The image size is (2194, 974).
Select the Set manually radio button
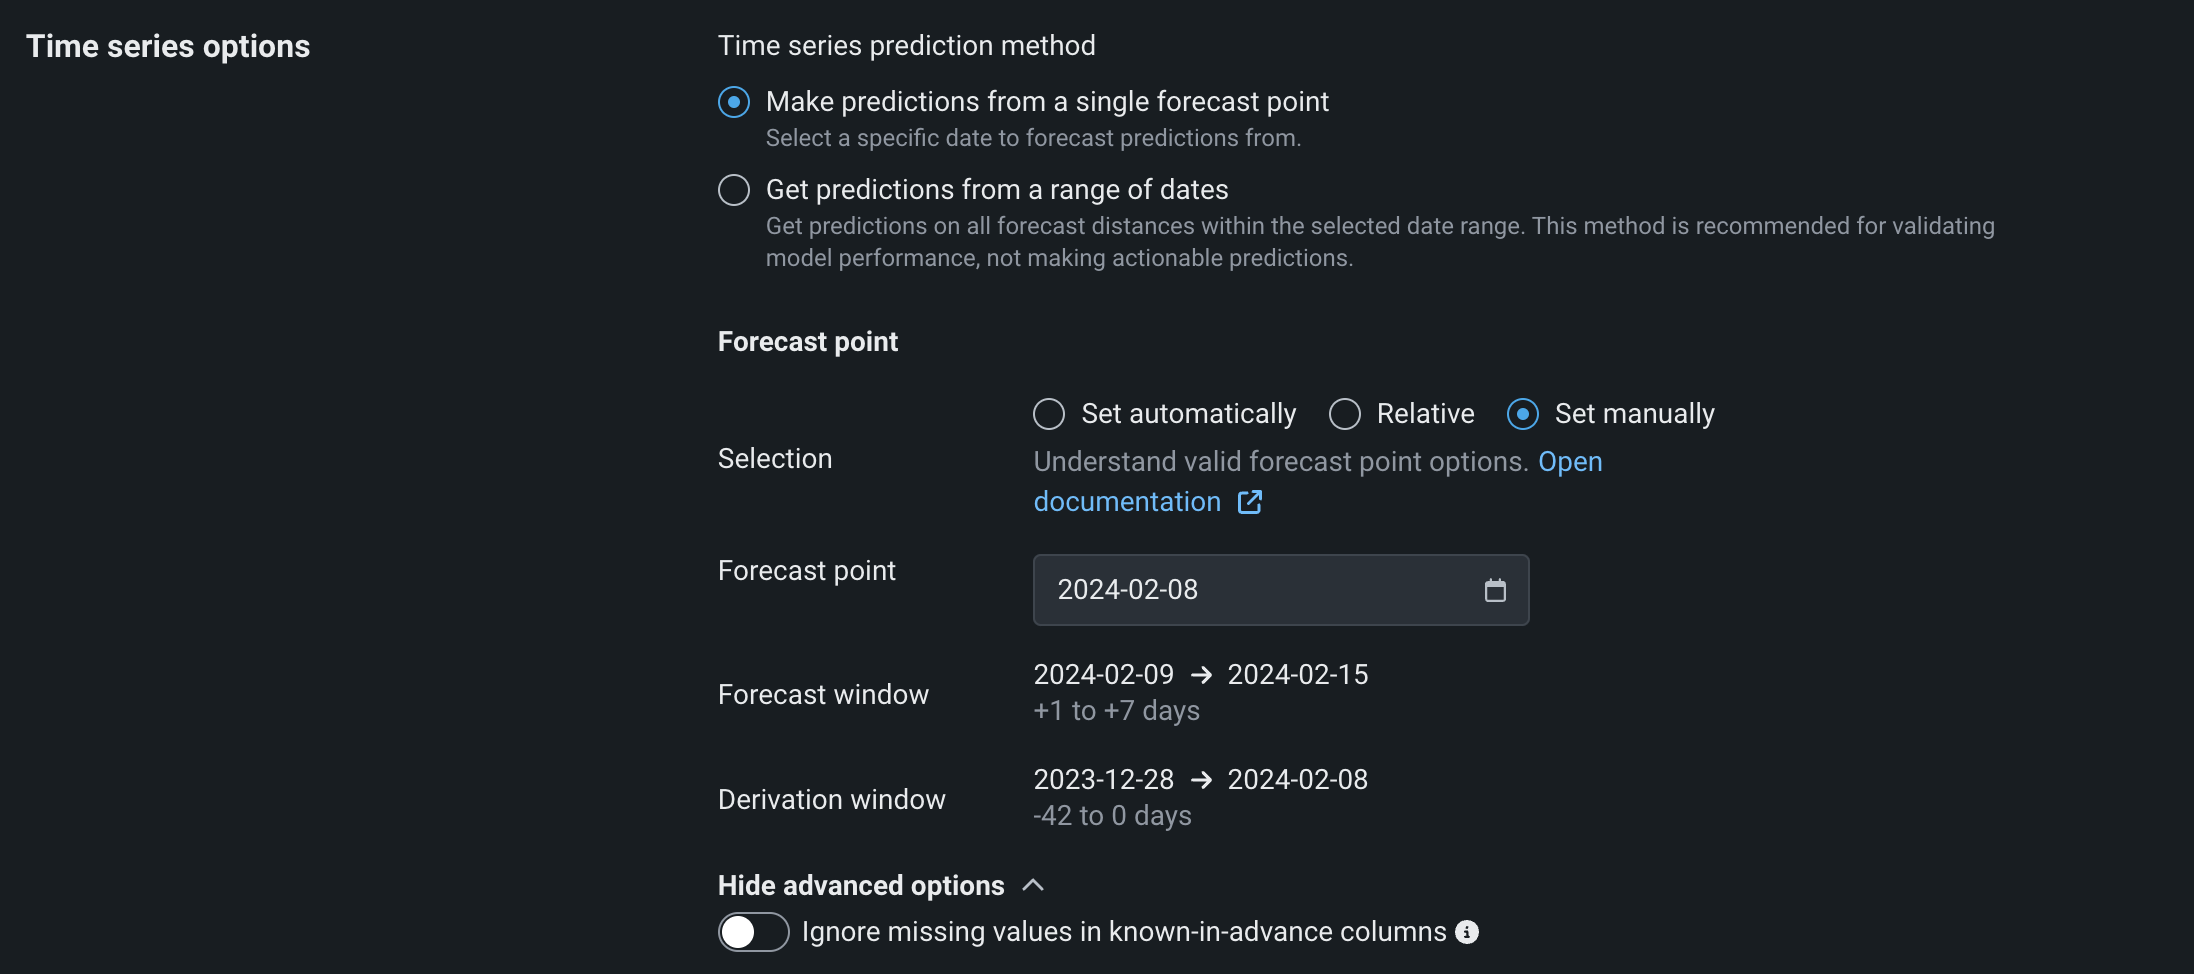[1523, 414]
